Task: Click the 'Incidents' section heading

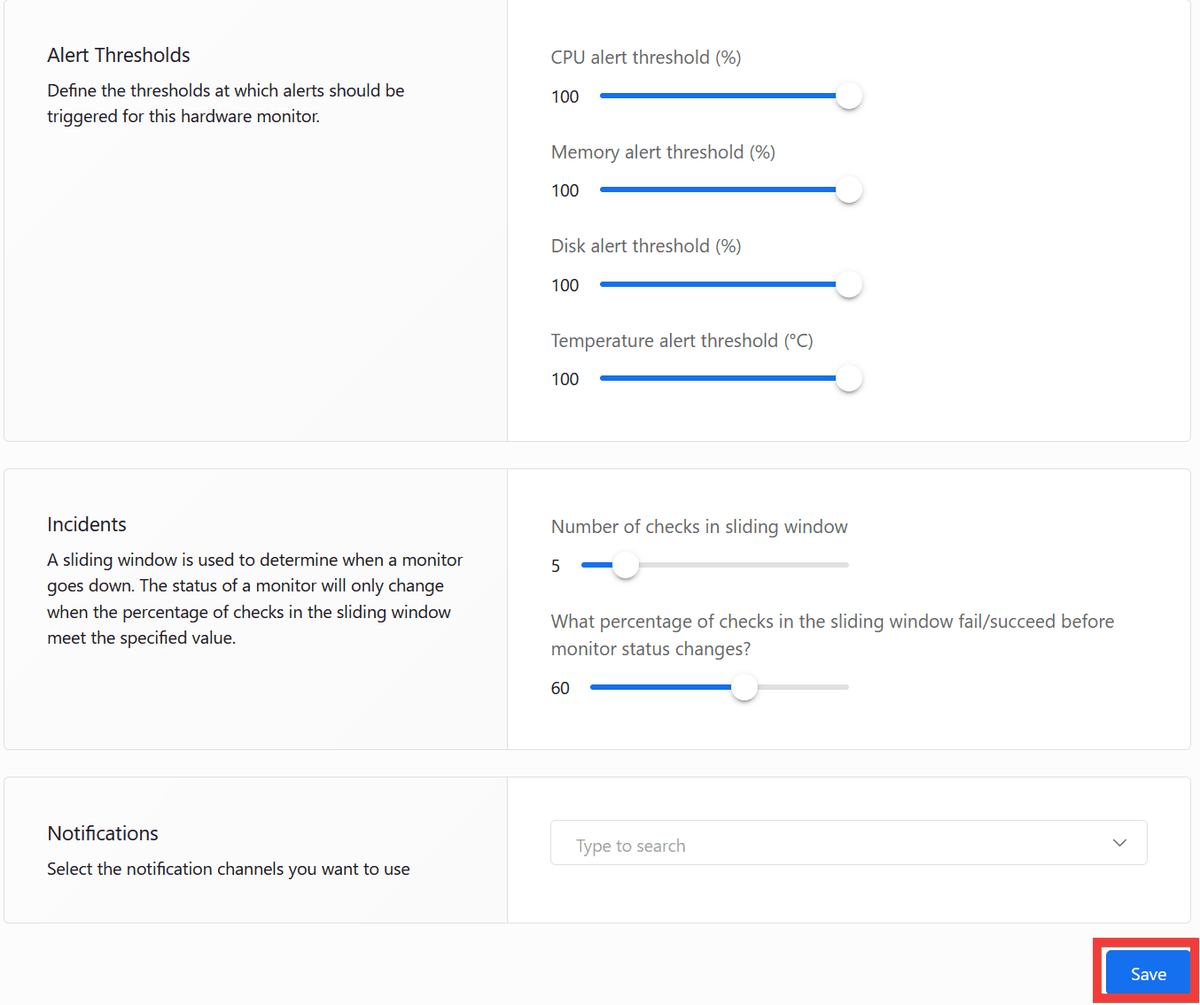Action: tap(87, 524)
